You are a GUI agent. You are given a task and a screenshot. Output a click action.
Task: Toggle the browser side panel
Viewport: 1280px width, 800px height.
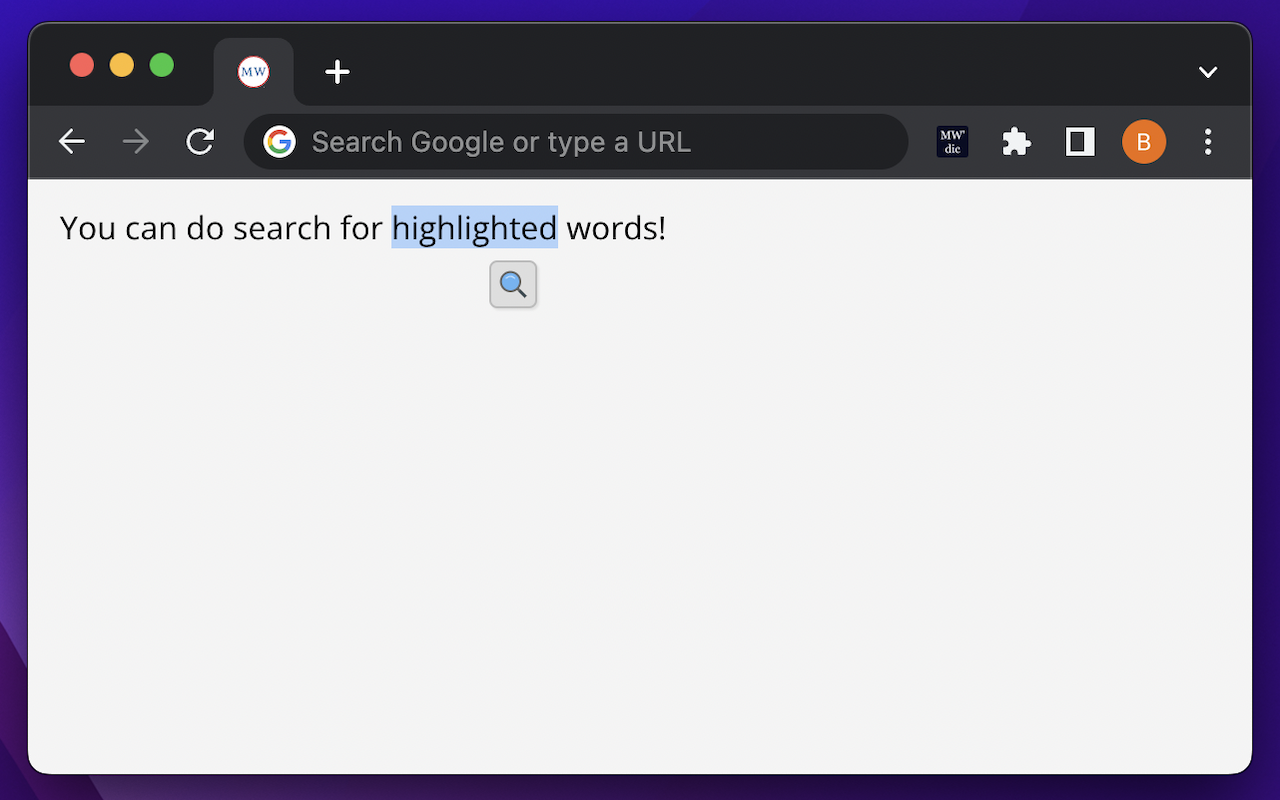1080,142
